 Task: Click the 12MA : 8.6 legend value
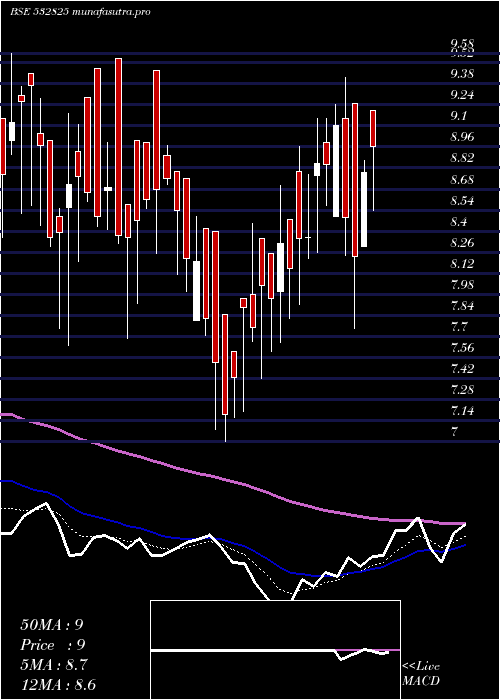point(58,685)
